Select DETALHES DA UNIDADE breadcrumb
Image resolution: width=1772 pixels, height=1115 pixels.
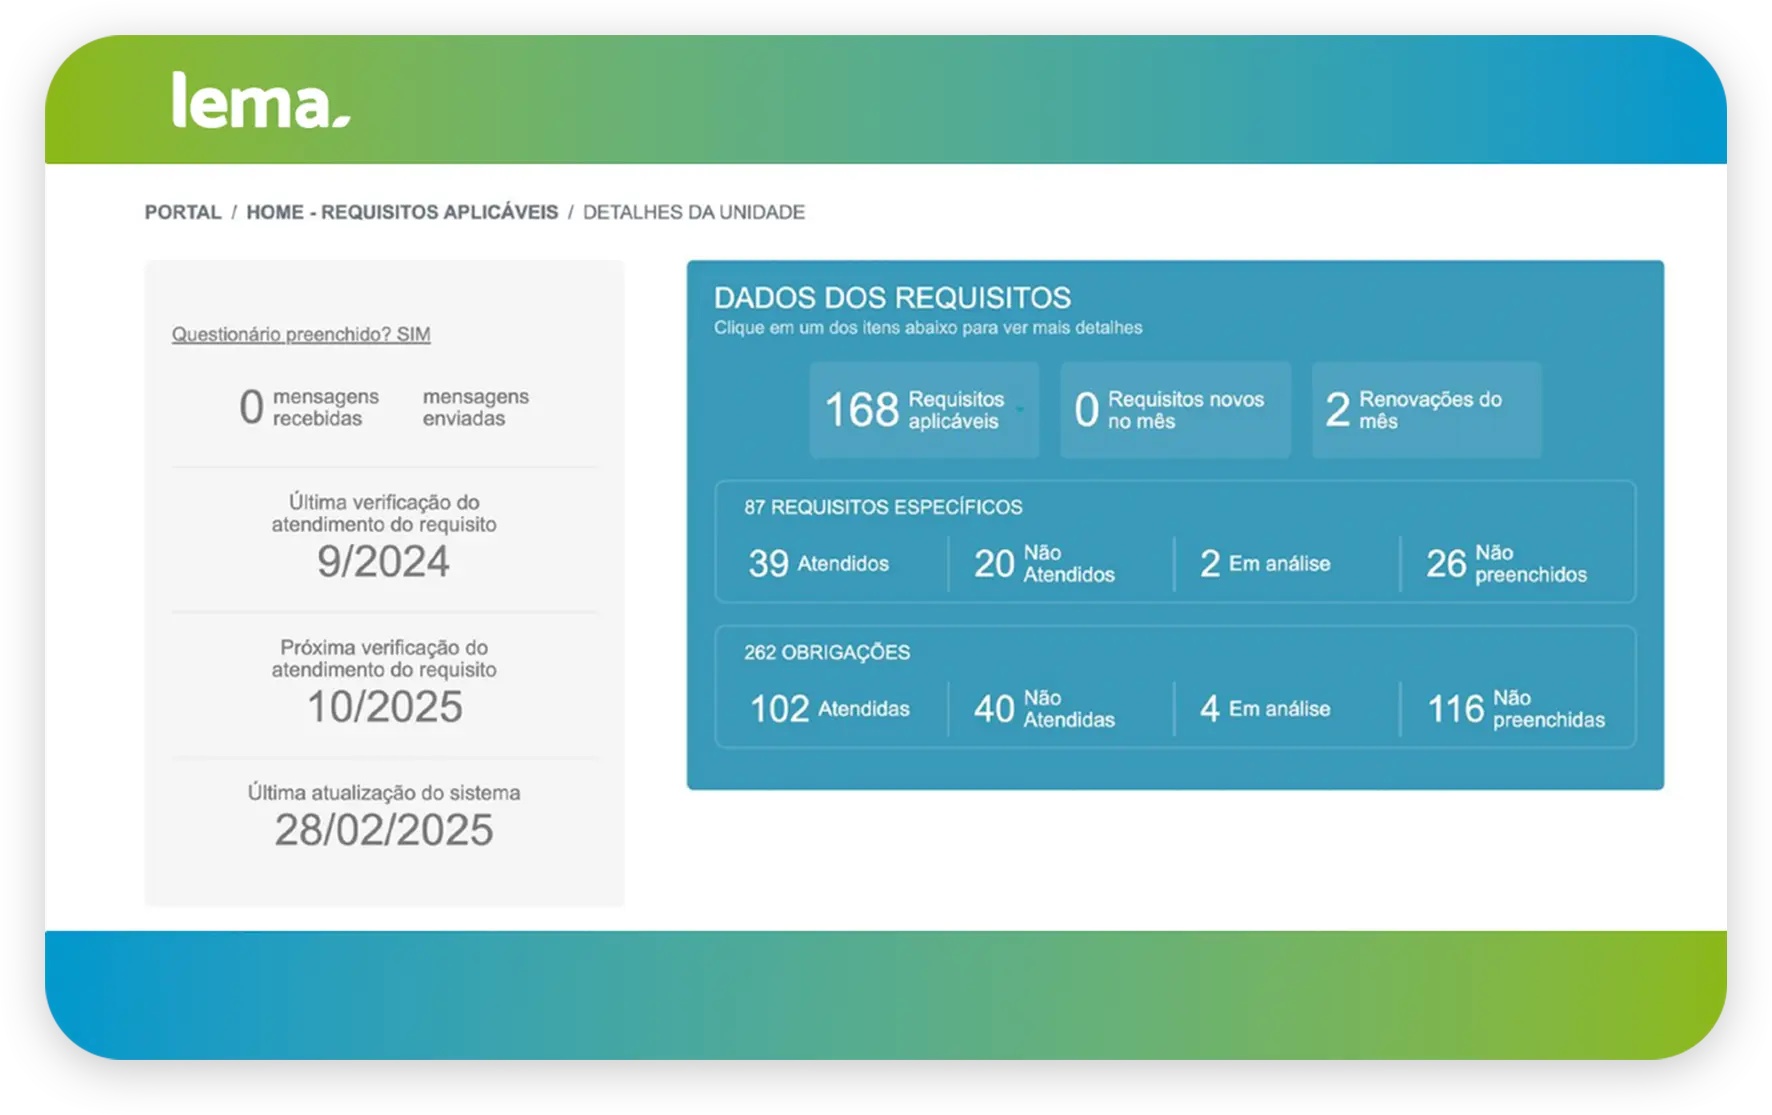(693, 212)
